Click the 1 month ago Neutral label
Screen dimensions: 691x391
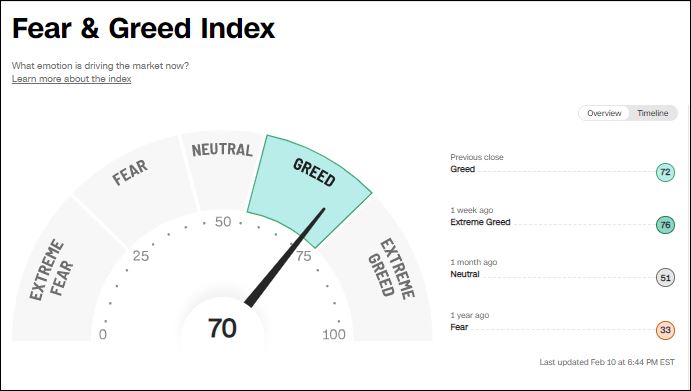[x=465, y=274]
